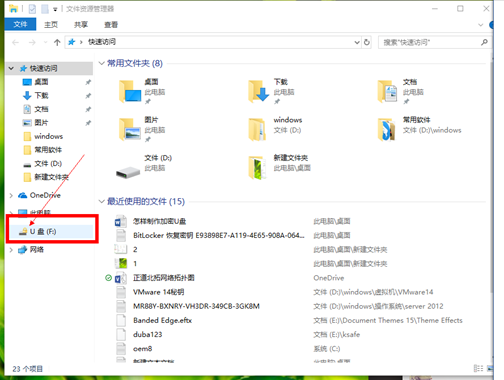Collapse the 常用文件夹 (8) group

click(102, 63)
